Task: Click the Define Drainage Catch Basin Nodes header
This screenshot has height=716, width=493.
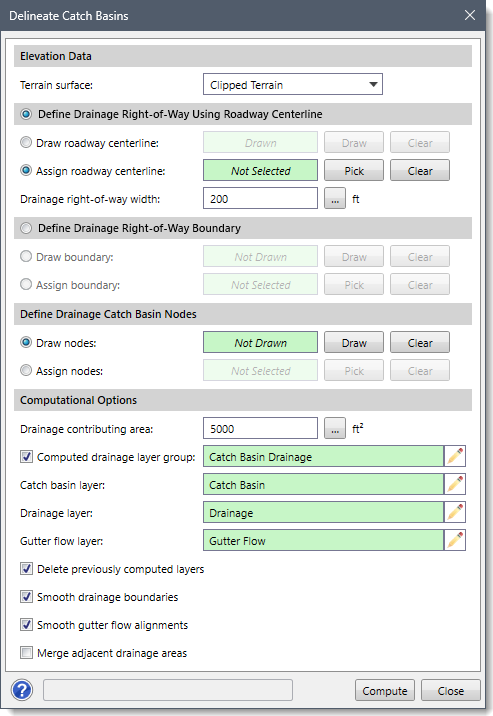Action: pyautogui.click(x=243, y=314)
